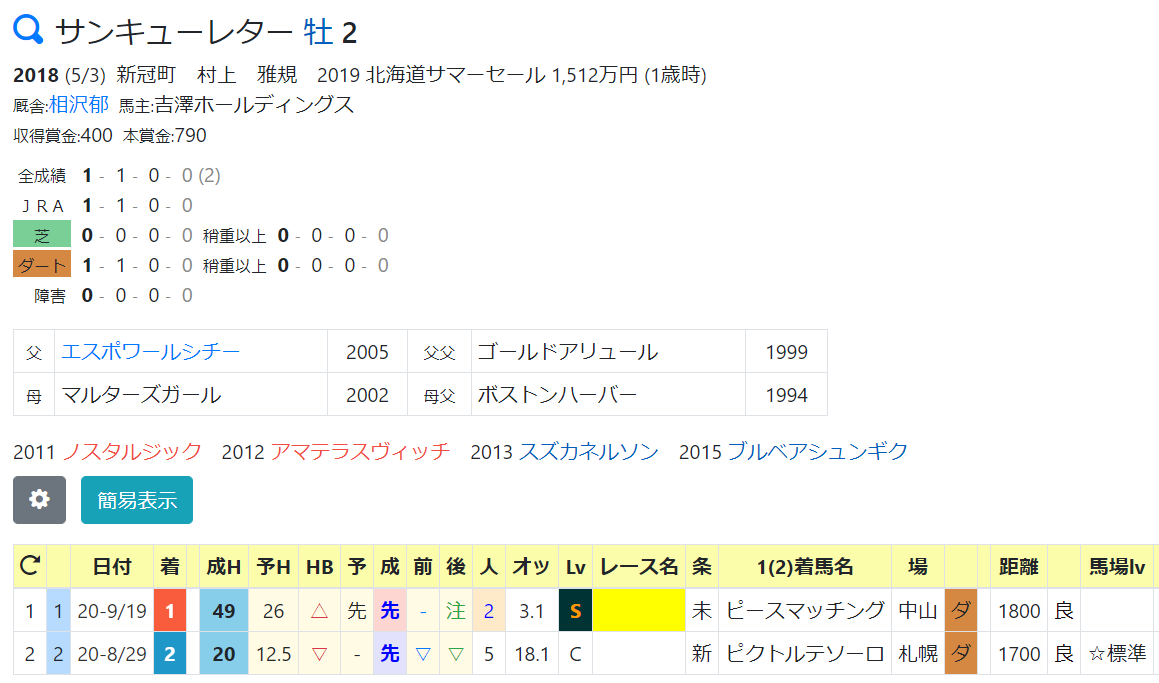Open trainer link 相沢郁
1159x683 pixels.
point(78,105)
